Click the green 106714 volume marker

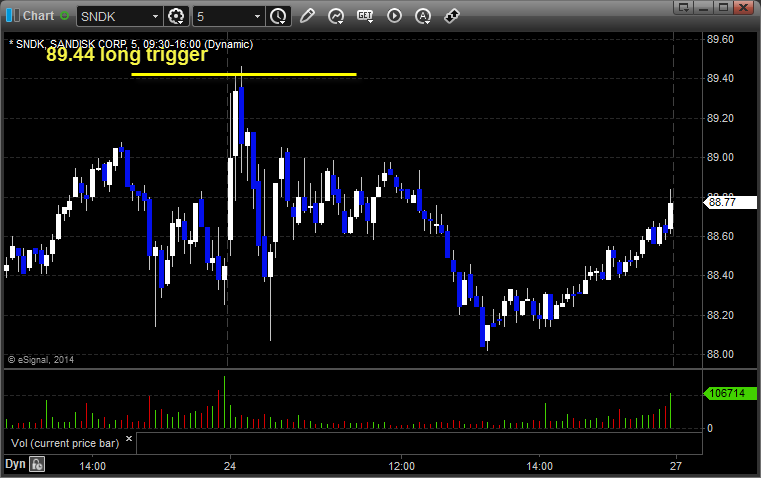(730, 393)
